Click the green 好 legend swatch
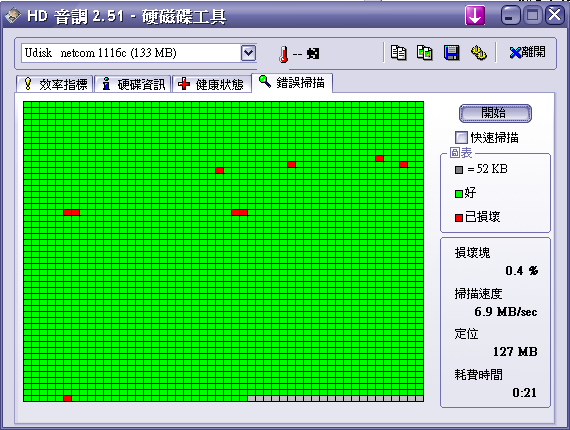Viewport: 570px width, 430px height. point(459,194)
